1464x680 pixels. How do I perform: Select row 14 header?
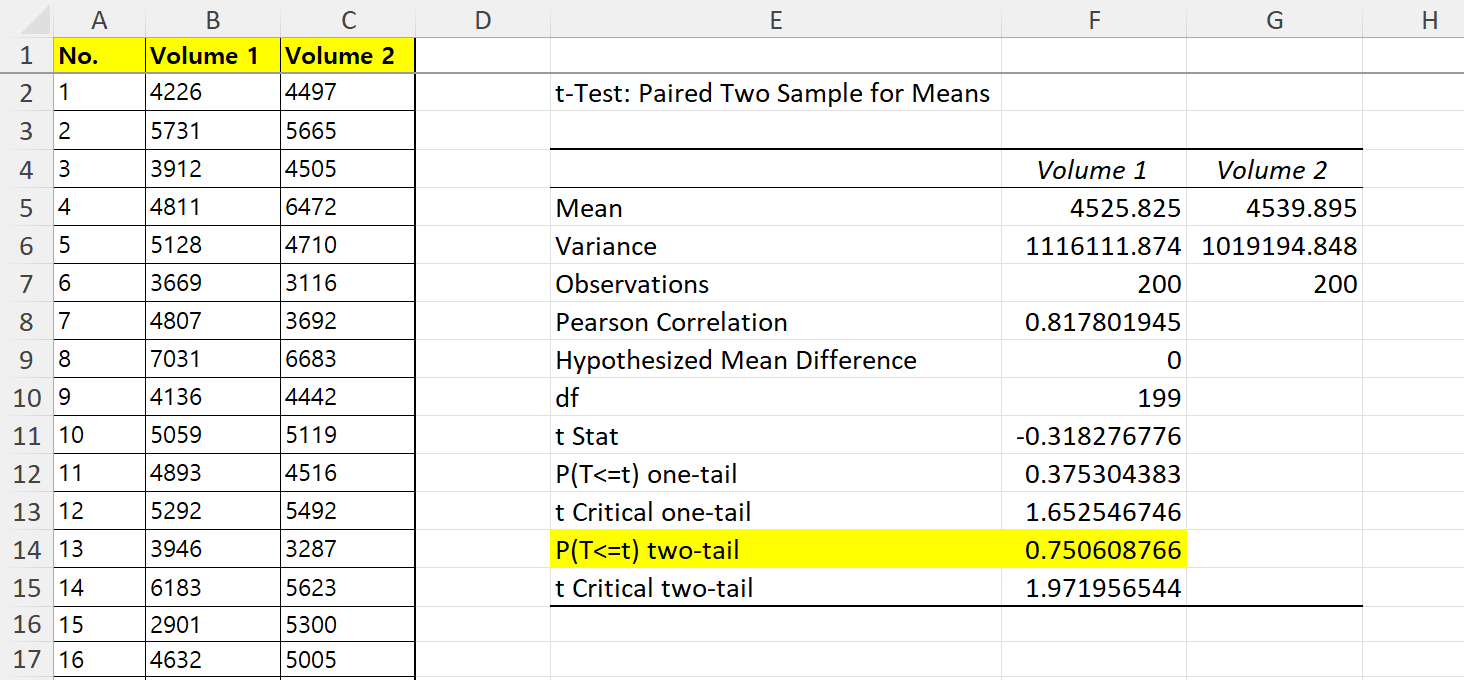click(26, 548)
